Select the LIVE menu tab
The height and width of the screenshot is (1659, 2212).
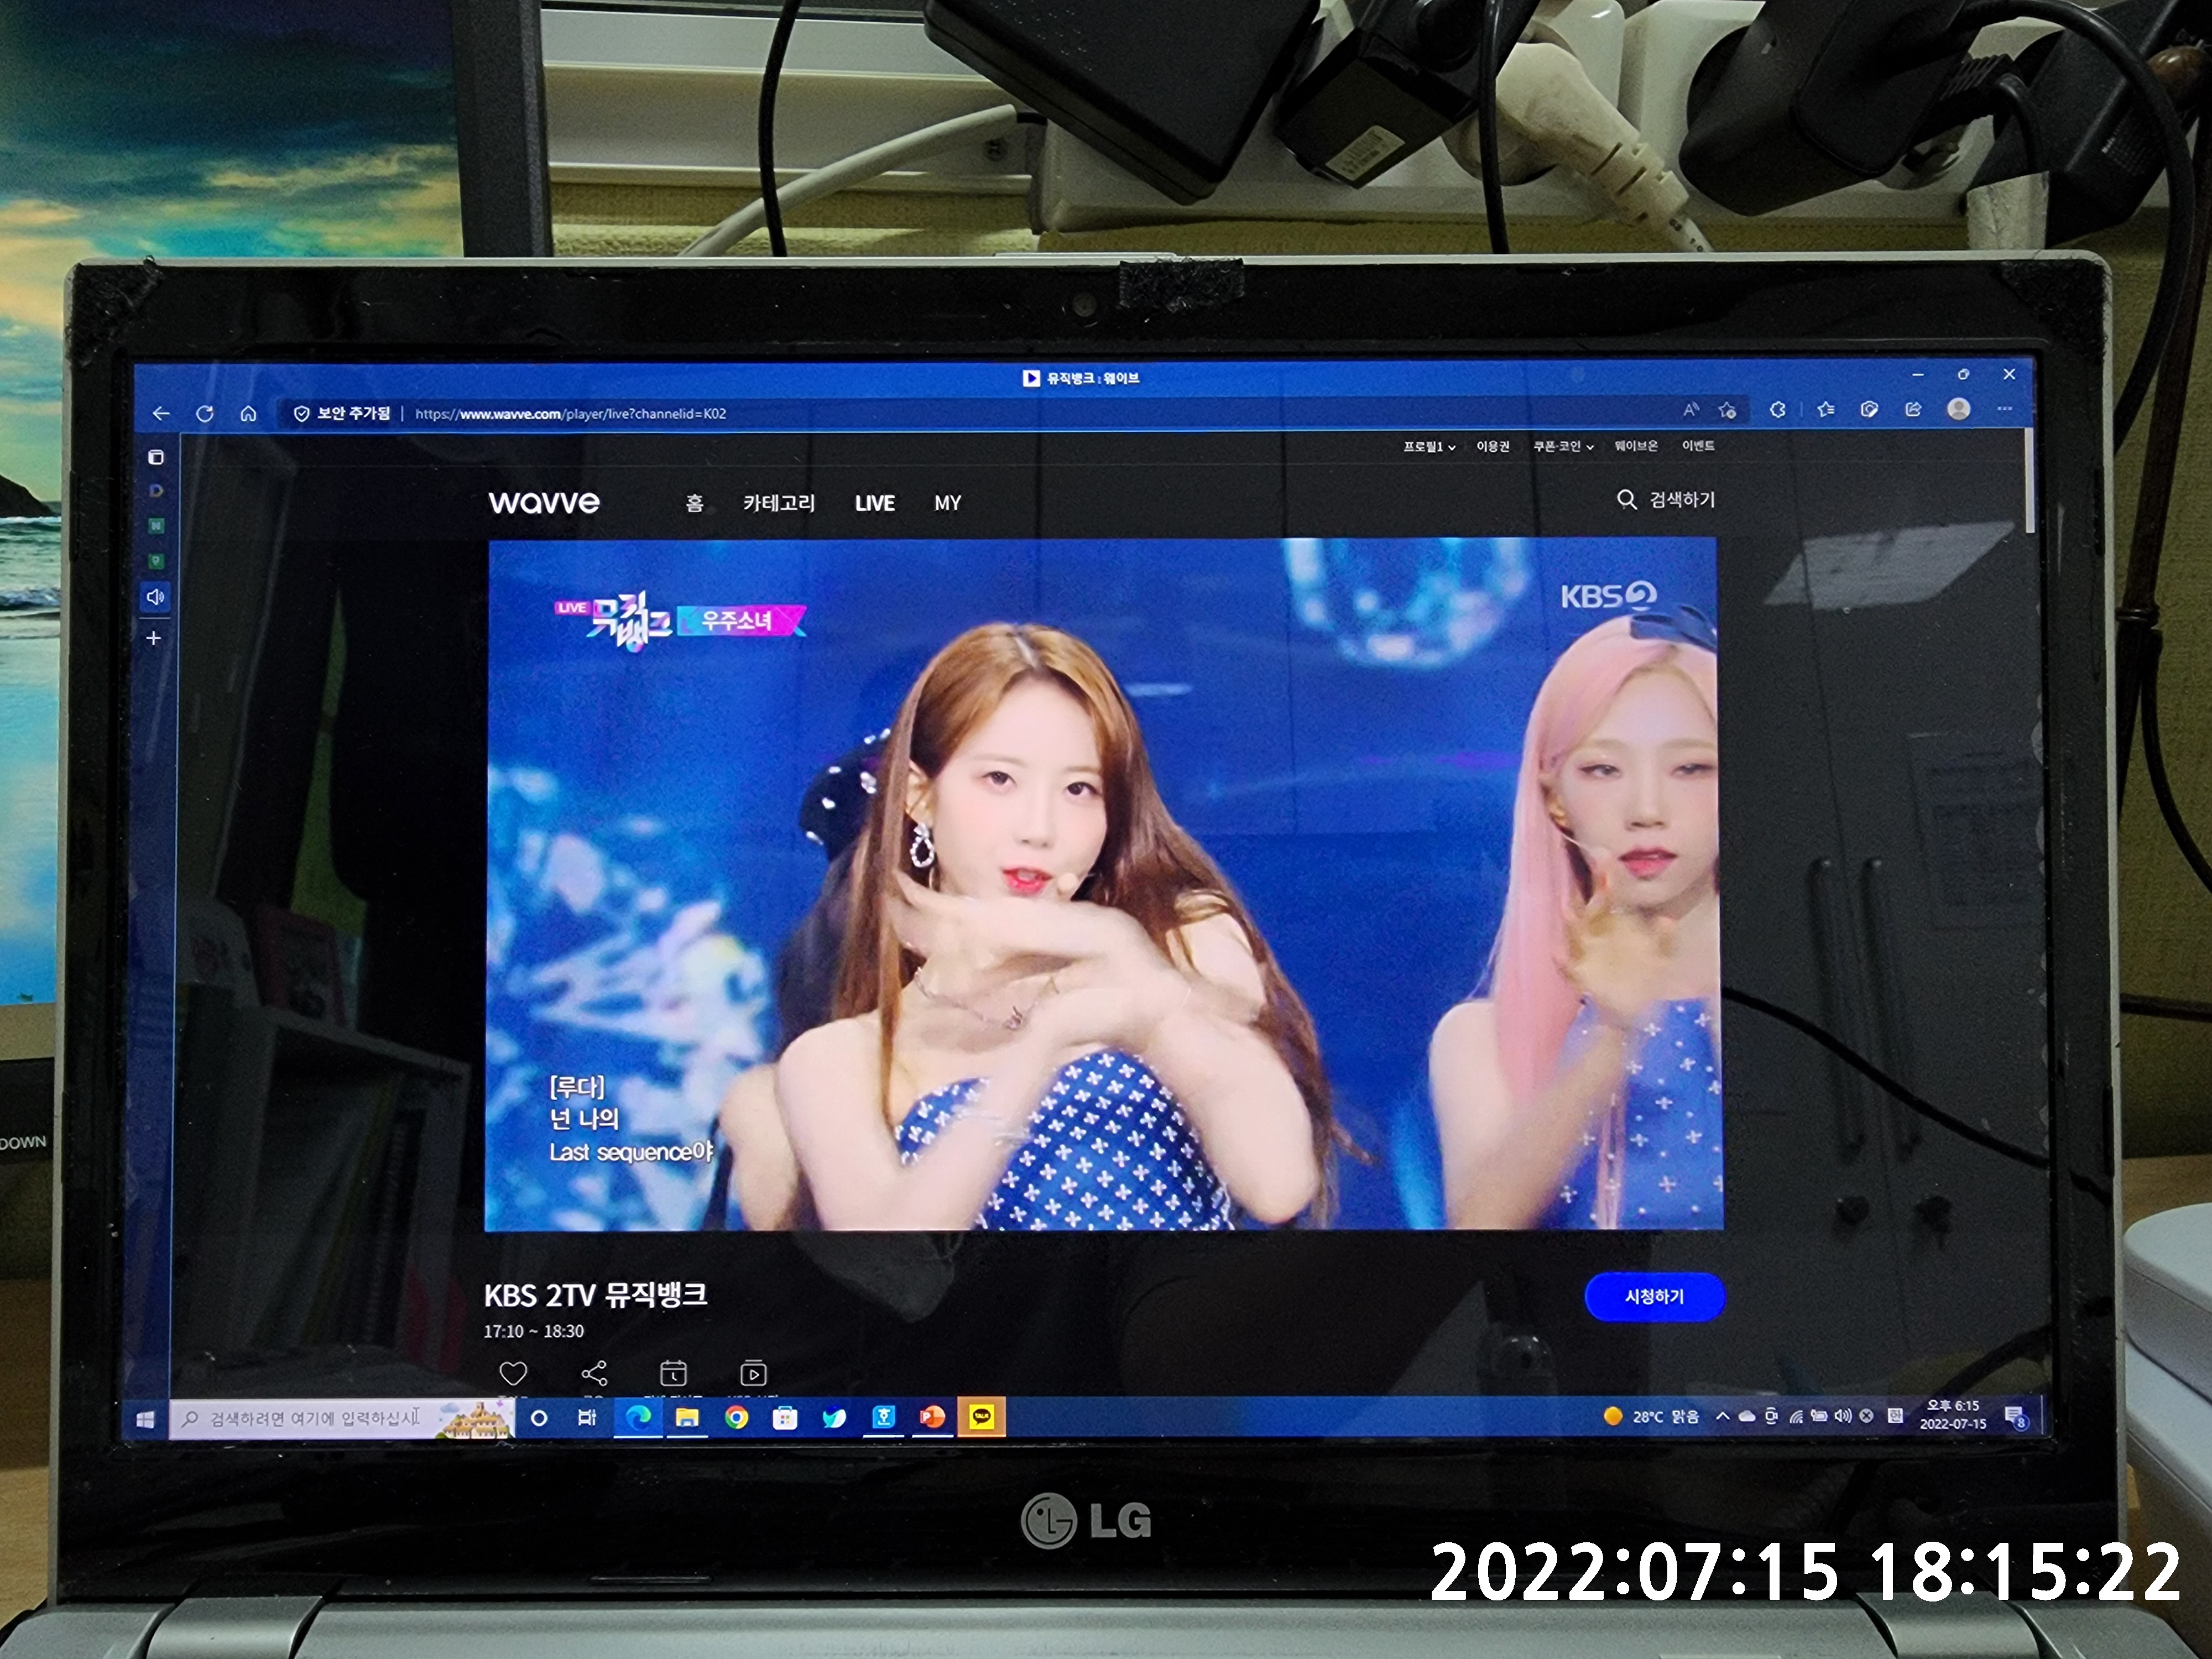point(874,503)
